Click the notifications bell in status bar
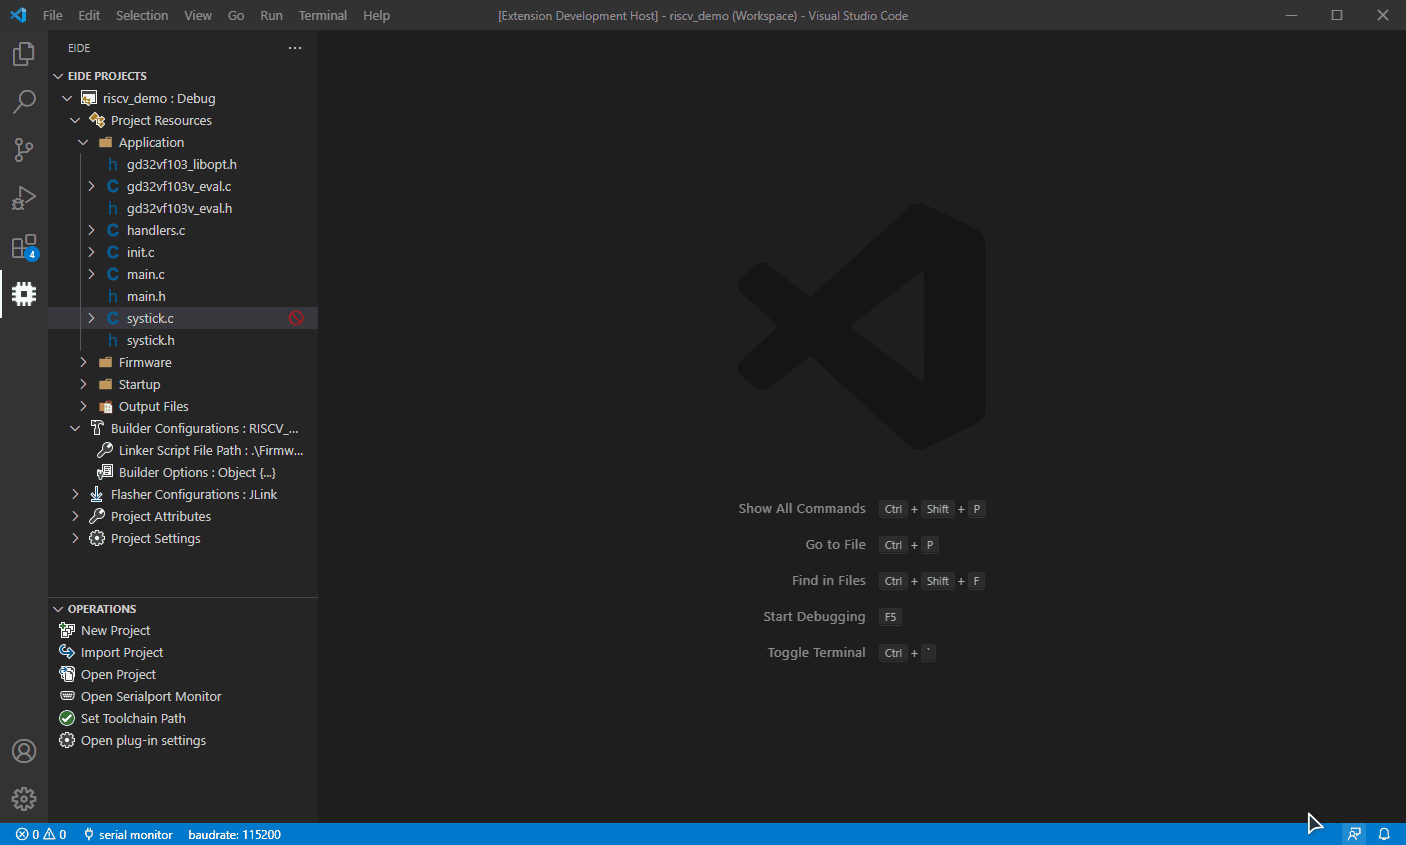The width and height of the screenshot is (1406, 845). pyautogui.click(x=1384, y=834)
